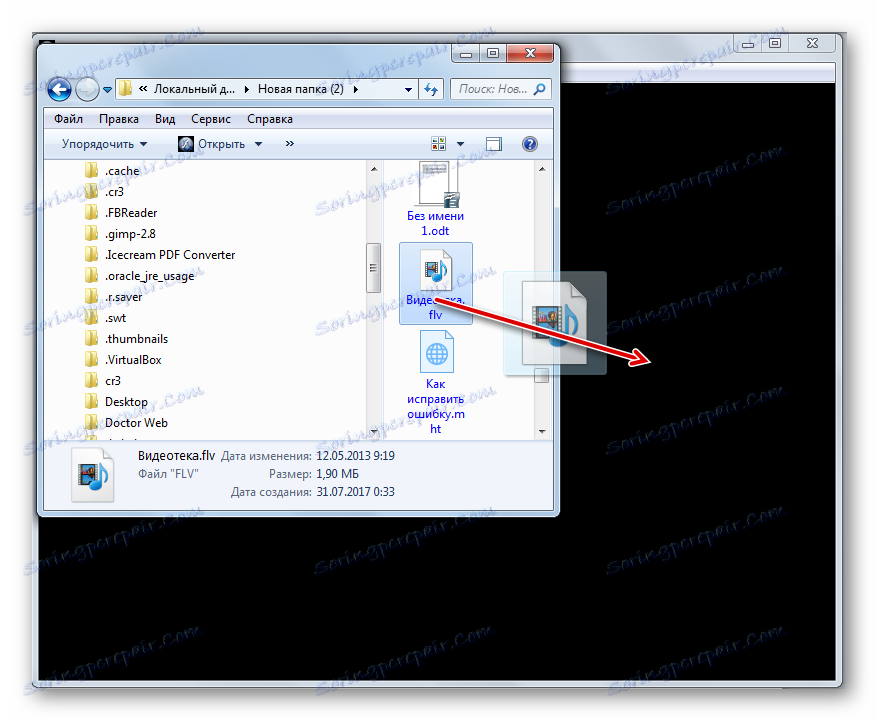The height and width of the screenshot is (721, 879).
Task: Select the .oracle_jre_usage folder
Action: coord(149,276)
